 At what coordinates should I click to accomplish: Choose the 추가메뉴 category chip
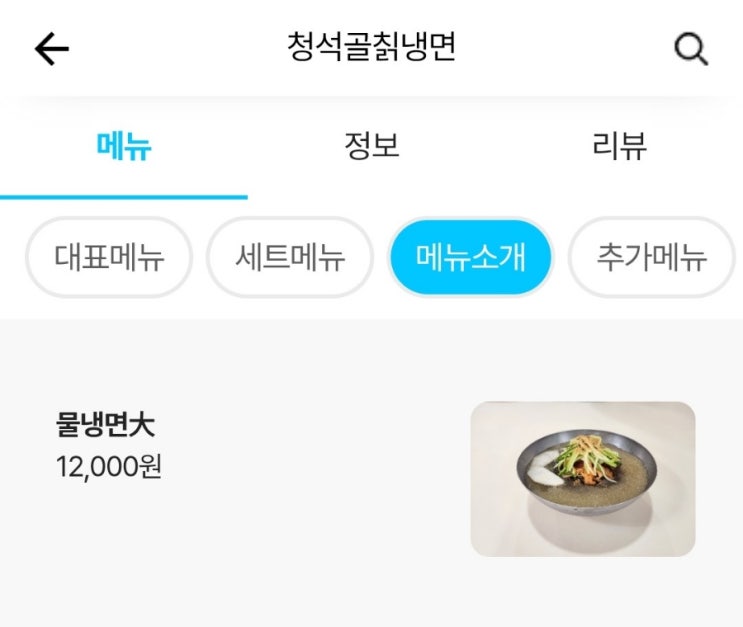pyautogui.click(x=651, y=258)
